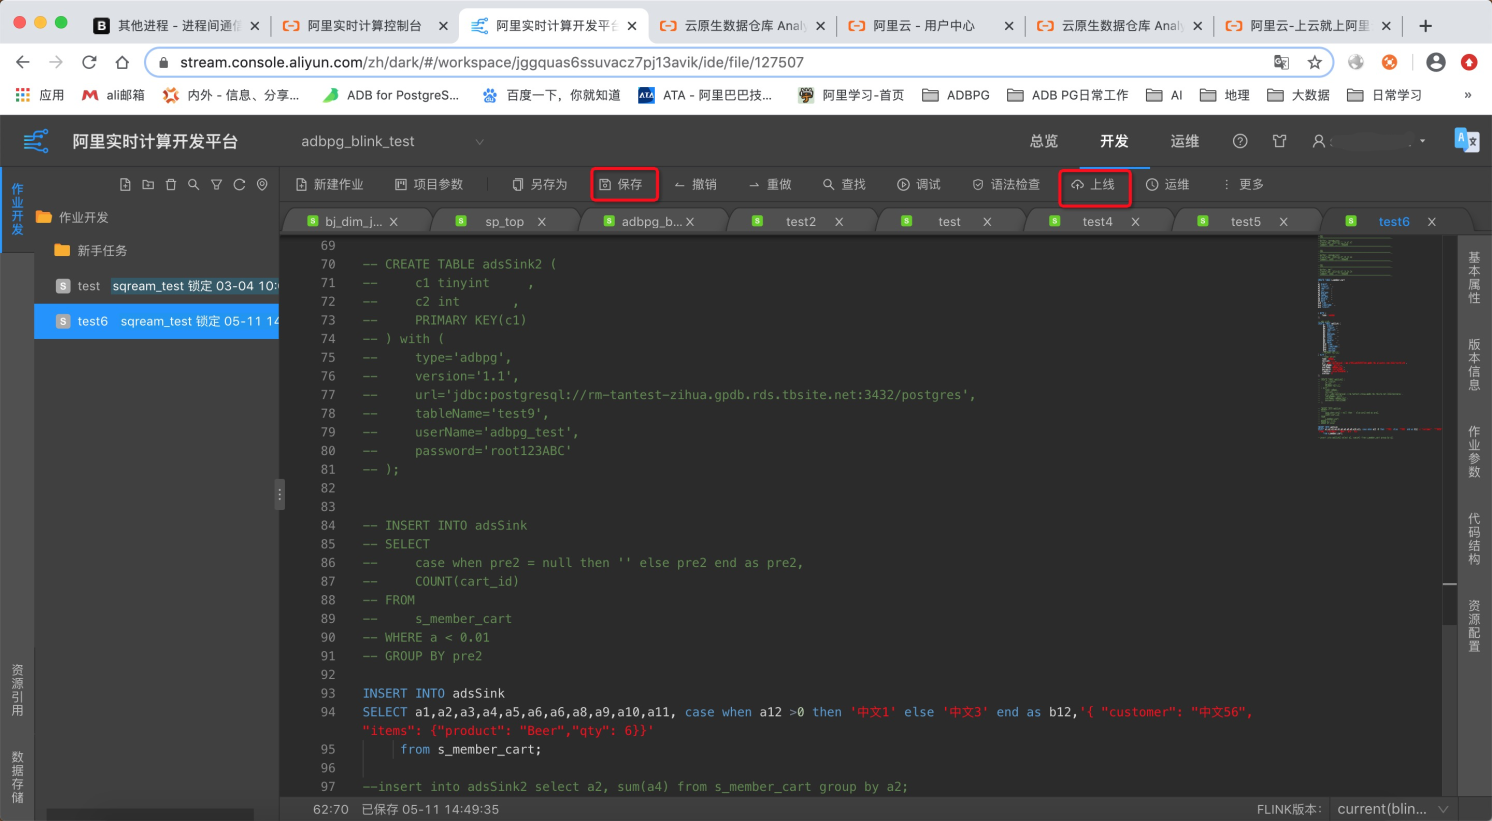Open the 运维 operations top nav item
Image resolution: width=1492 pixels, height=821 pixels.
(1185, 142)
